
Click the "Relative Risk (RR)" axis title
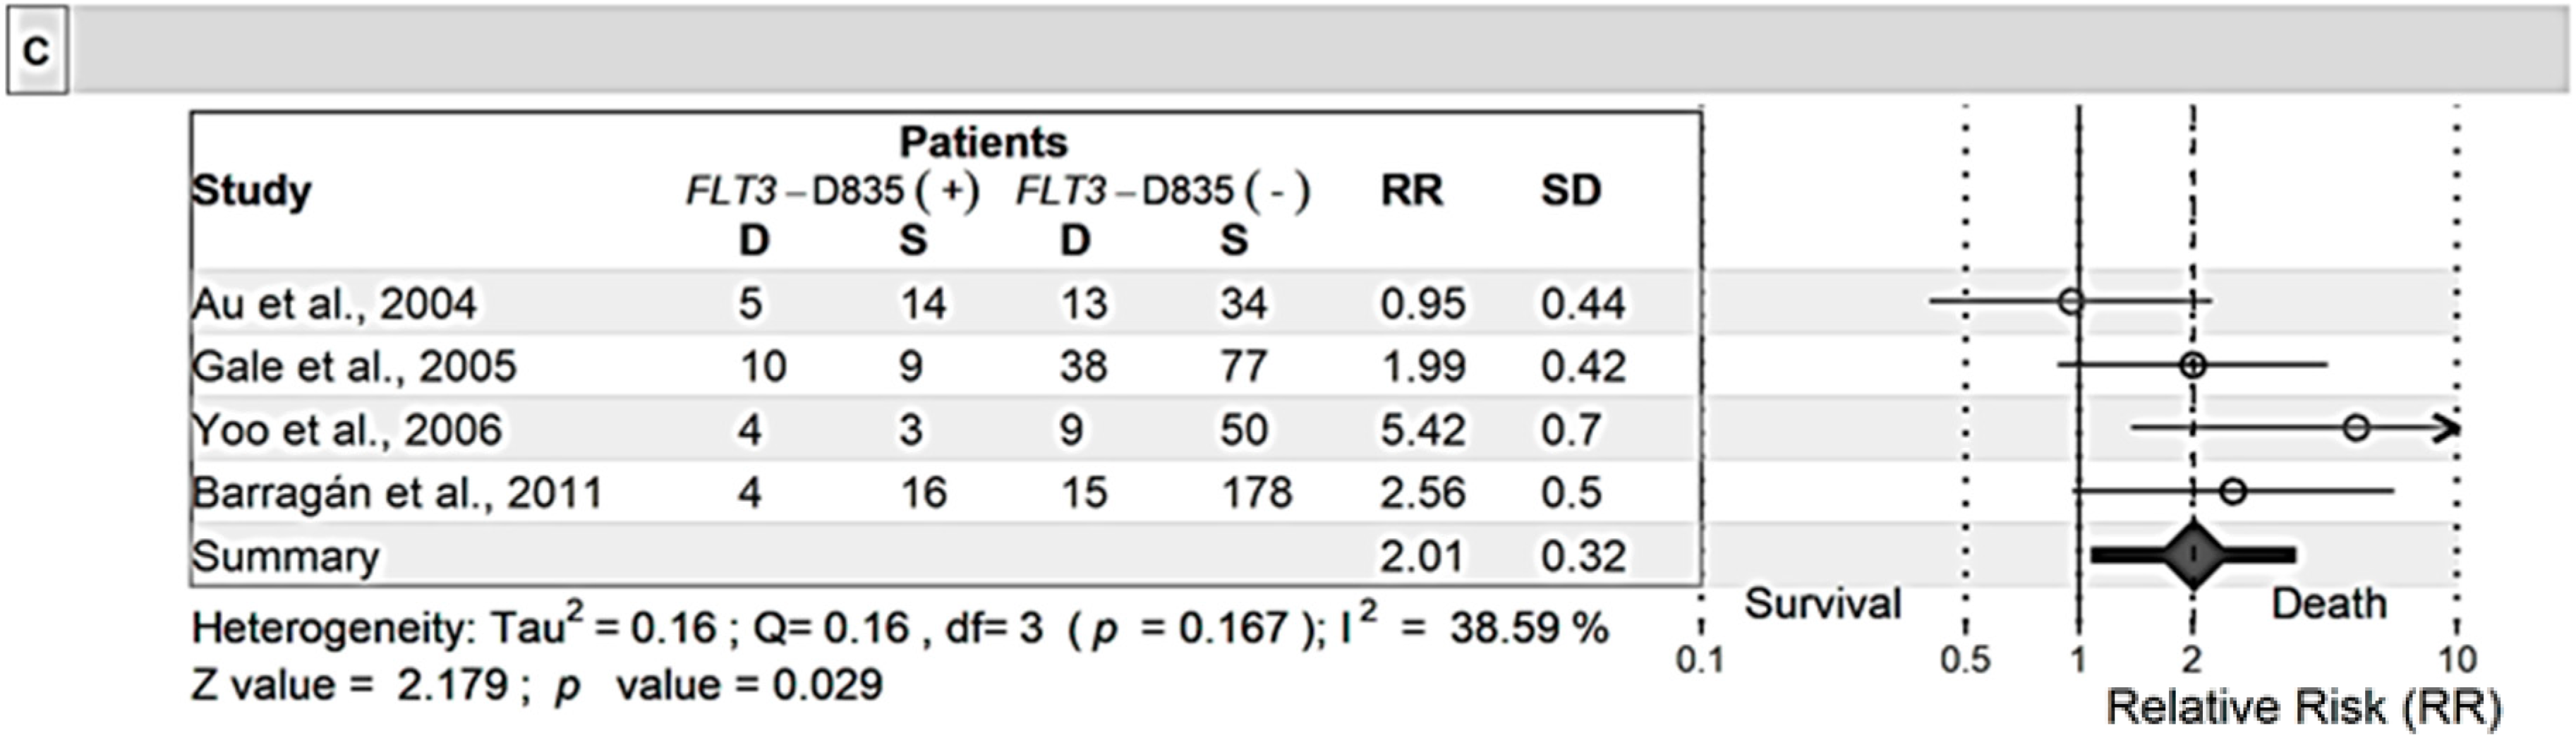click(2304, 707)
